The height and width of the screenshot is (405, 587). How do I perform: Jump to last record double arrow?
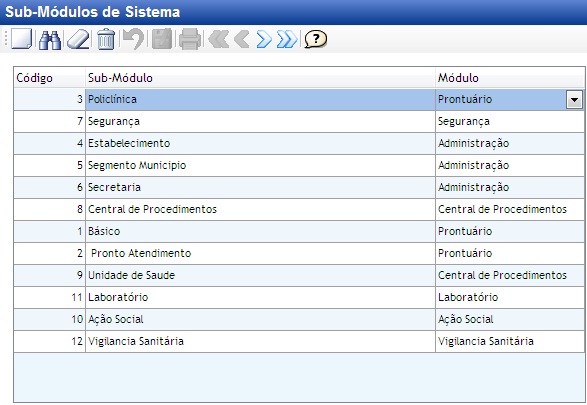tap(287, 39)
